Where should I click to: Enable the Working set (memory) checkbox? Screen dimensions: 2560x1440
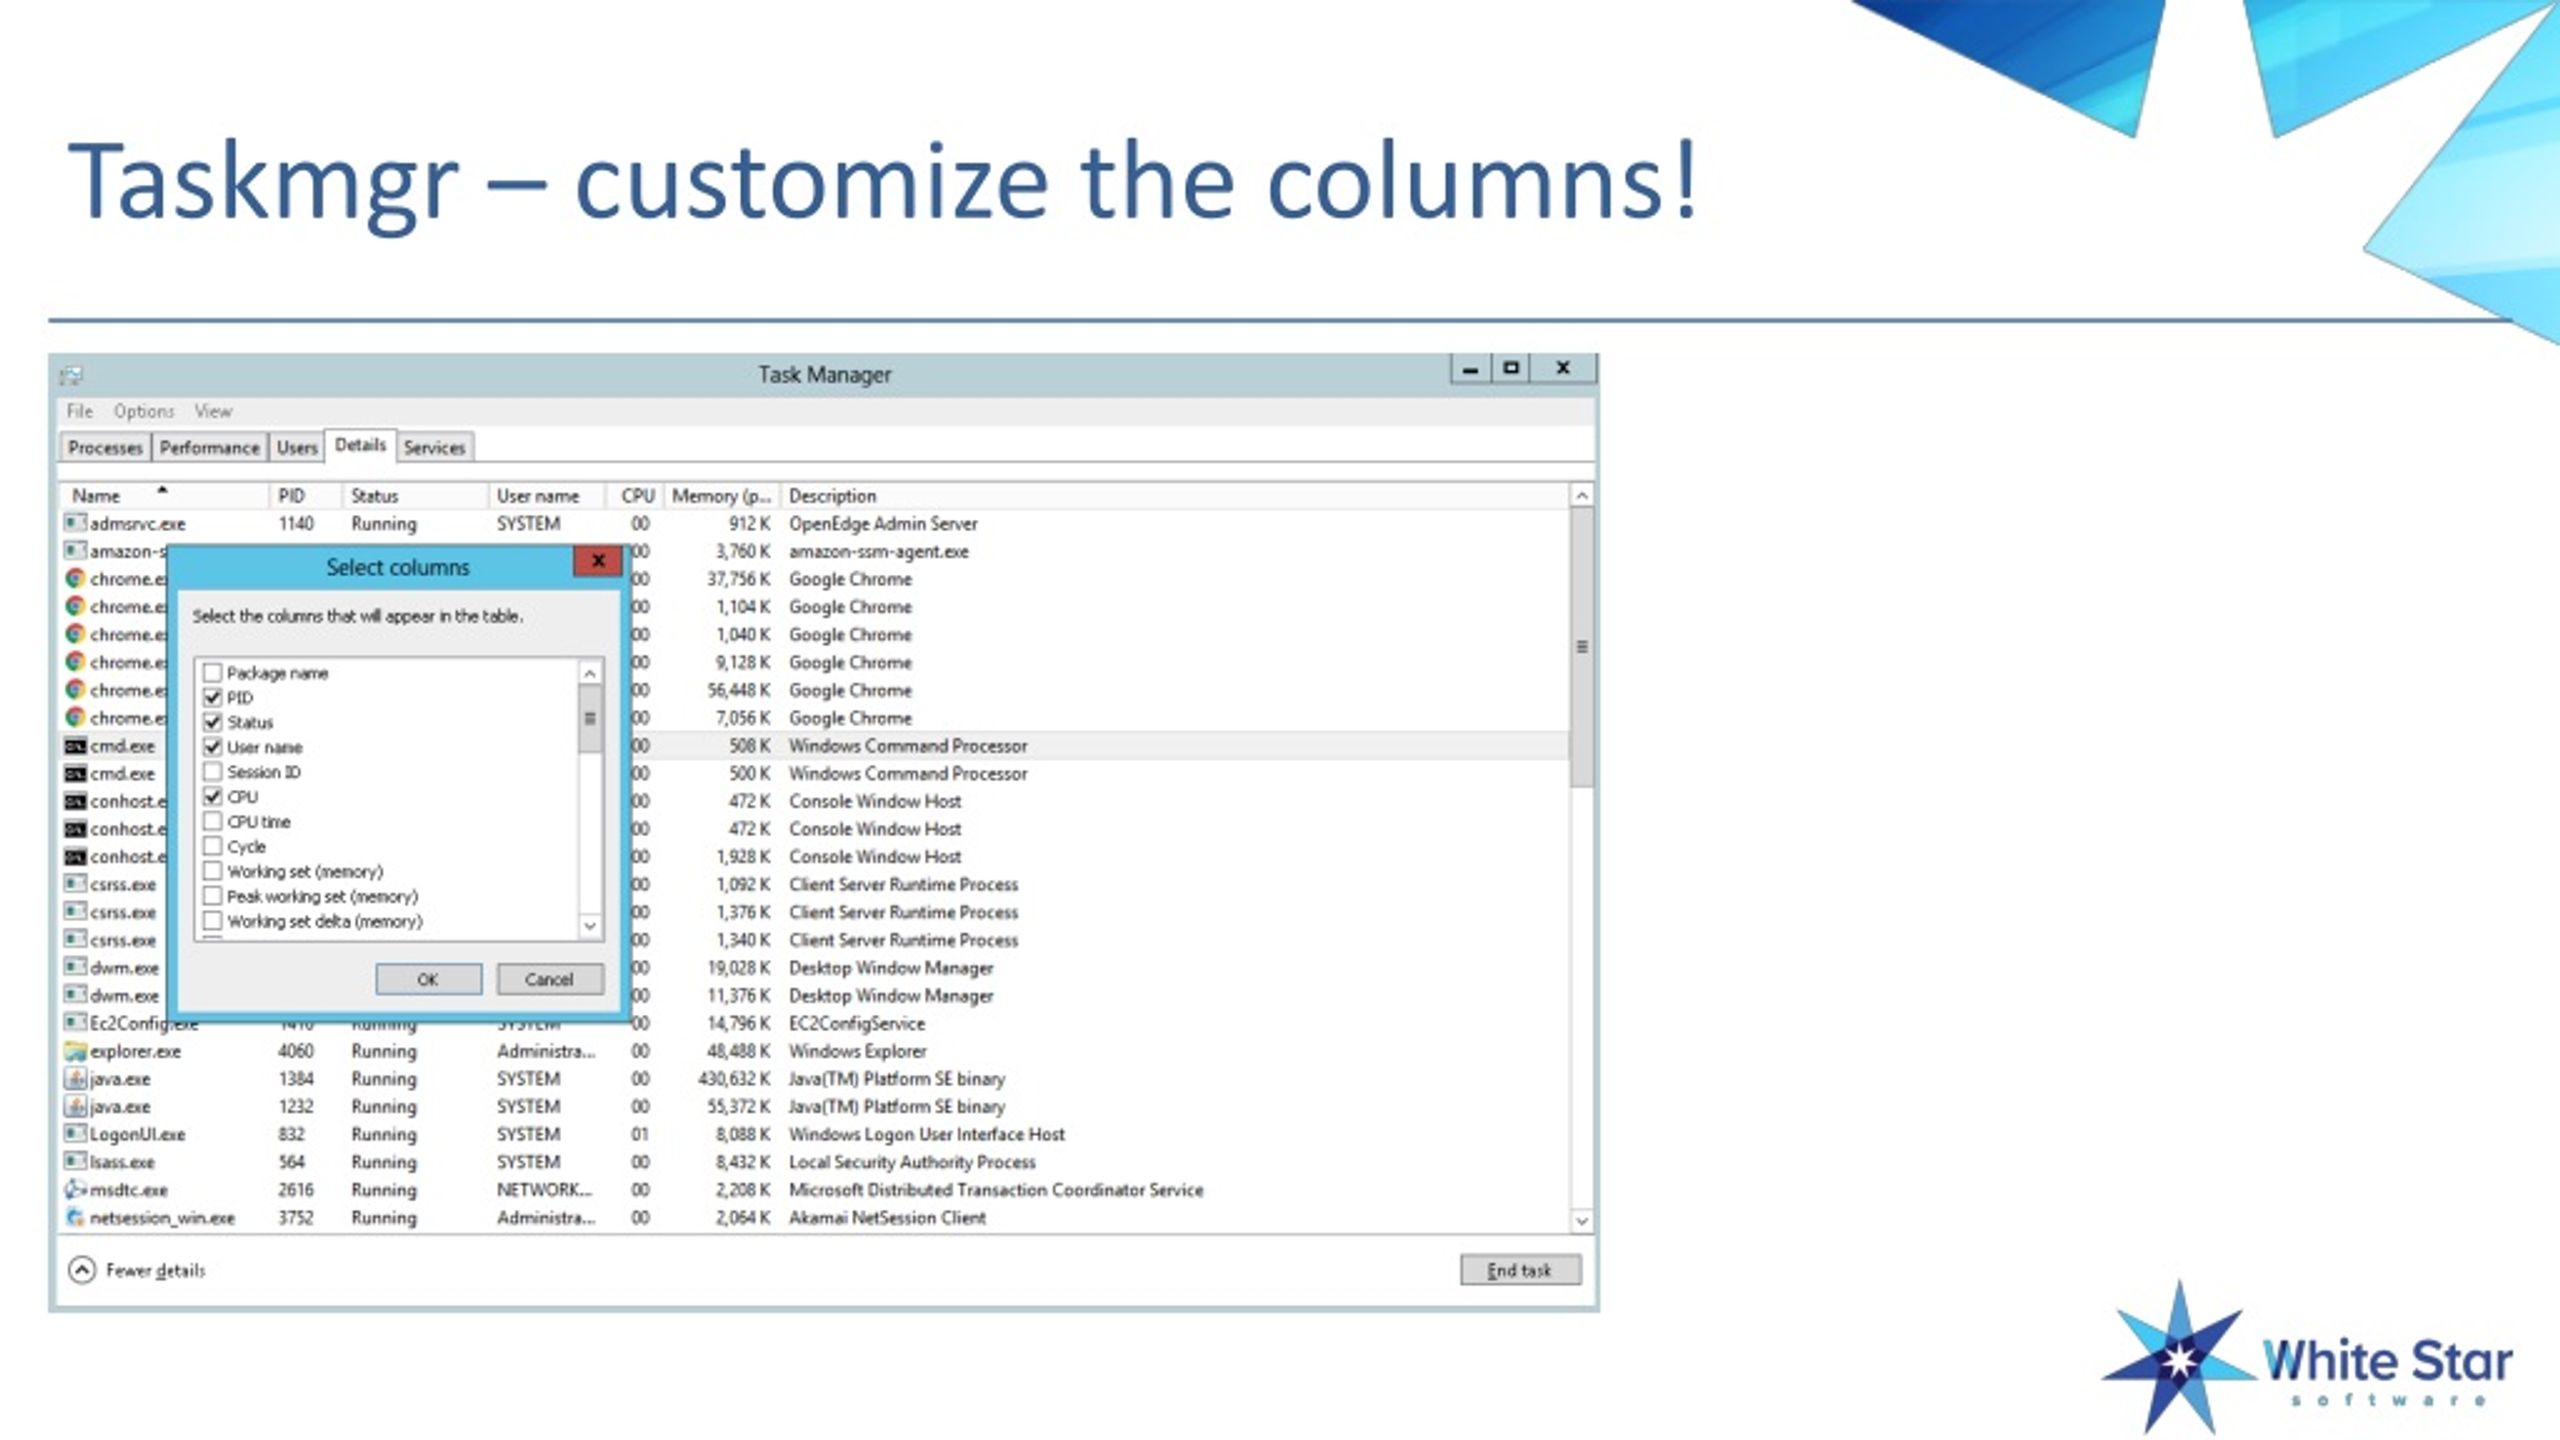212,872
